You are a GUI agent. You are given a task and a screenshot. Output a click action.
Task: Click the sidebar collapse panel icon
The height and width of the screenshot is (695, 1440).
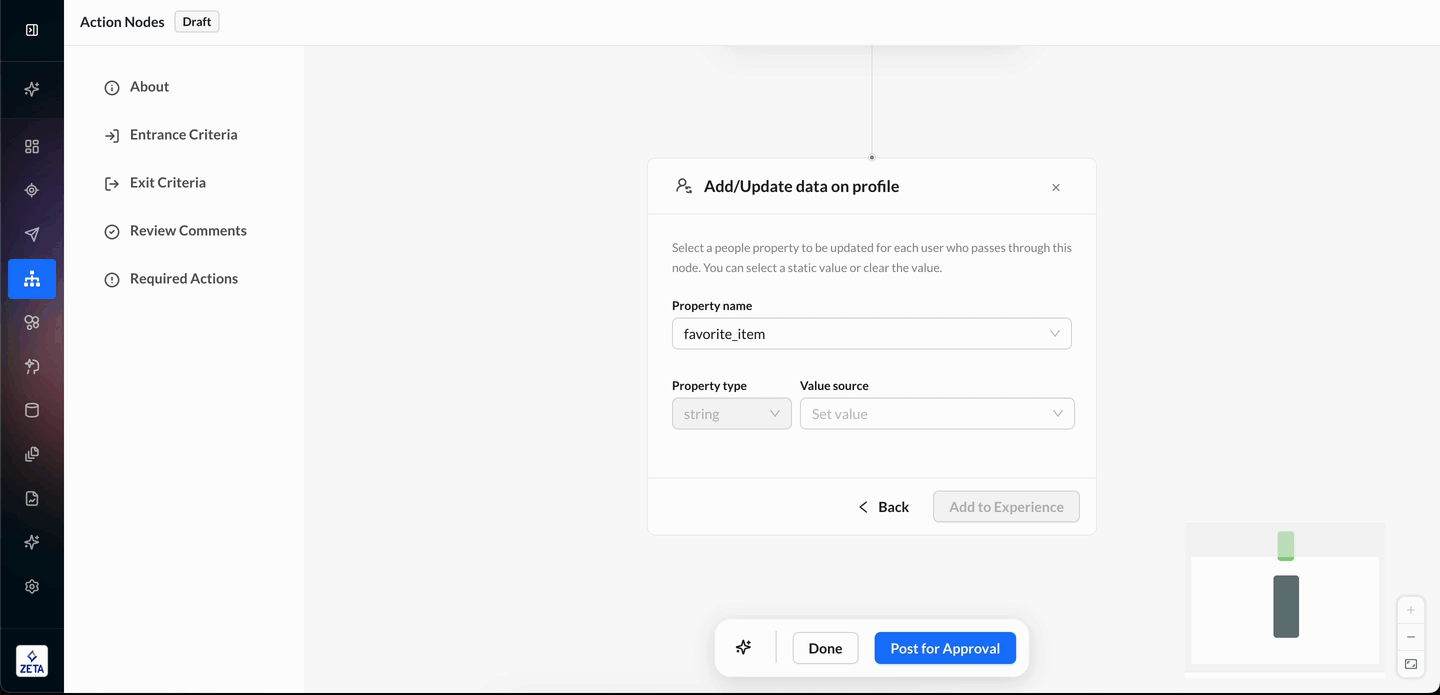click(x=32, y=30)
